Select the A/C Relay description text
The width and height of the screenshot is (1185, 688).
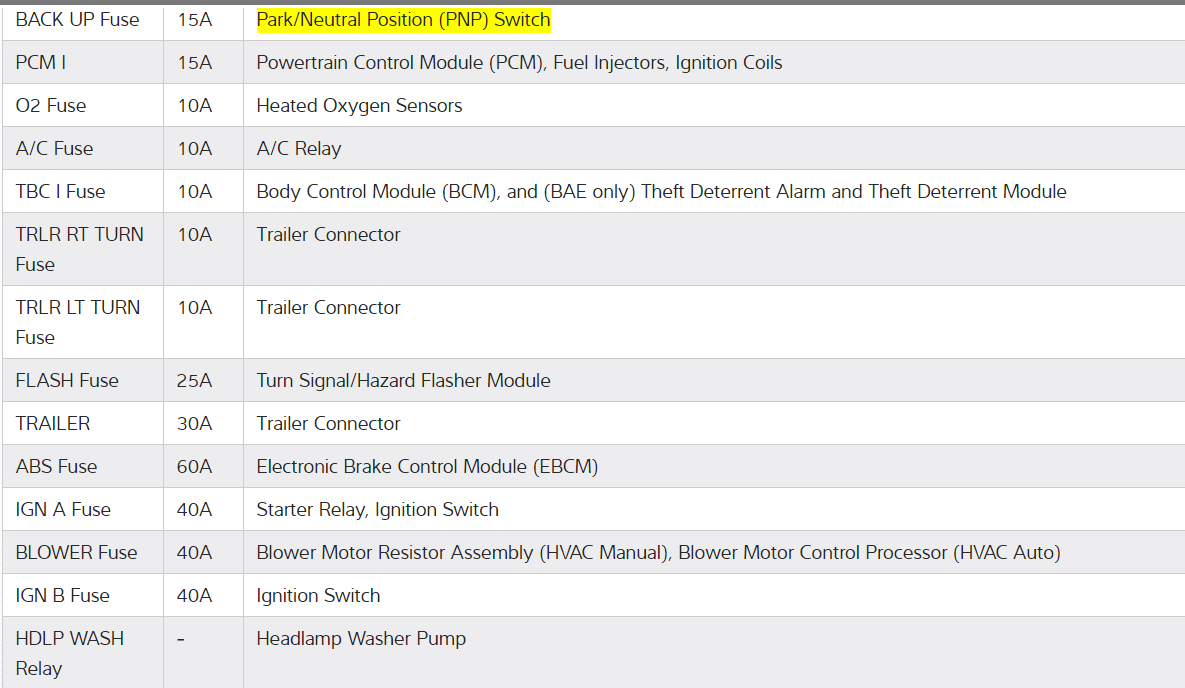click(298, 149)
